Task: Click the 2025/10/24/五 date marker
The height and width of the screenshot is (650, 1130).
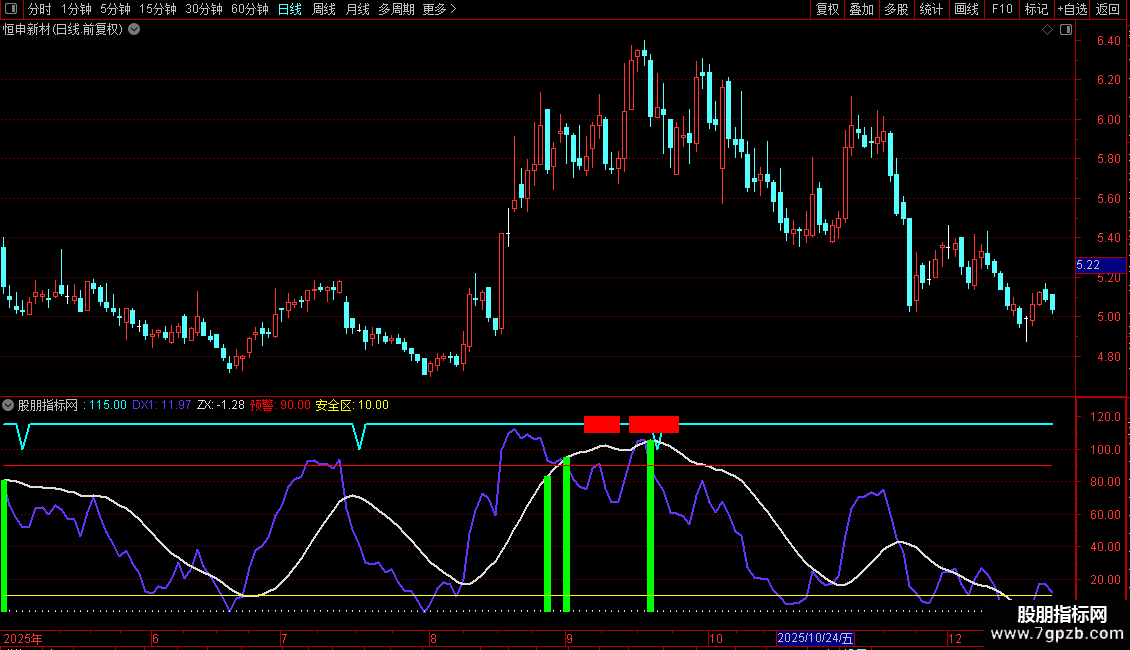Action: point(815,638)
